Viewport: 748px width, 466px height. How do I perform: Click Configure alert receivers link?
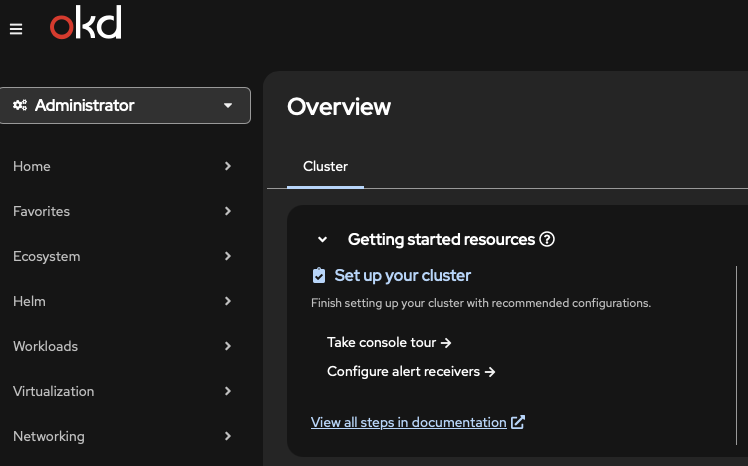(x=411, y=371)
